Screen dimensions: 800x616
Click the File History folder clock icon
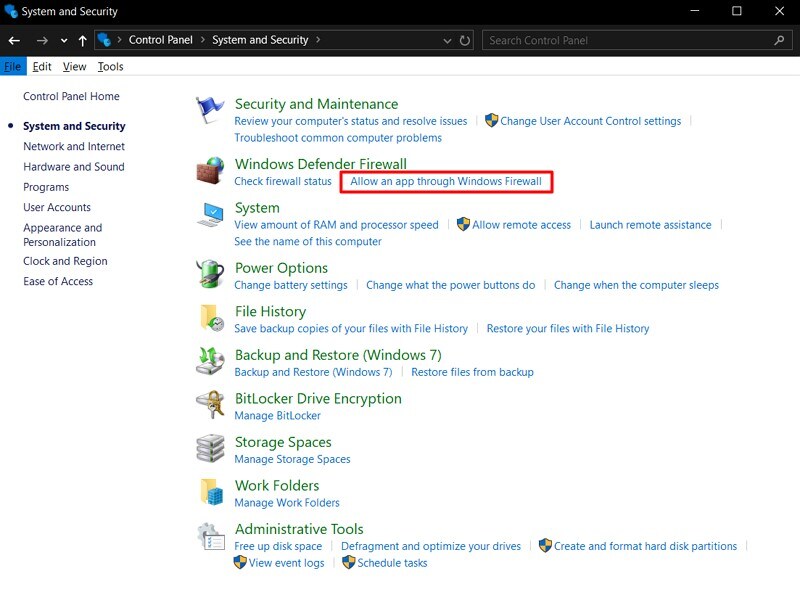(211, 317)
